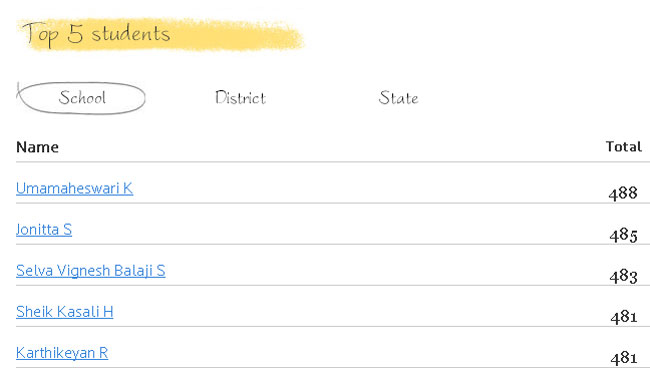
Task: Click the blank yellow brush stroke right of heading
Action: [238, 36]
